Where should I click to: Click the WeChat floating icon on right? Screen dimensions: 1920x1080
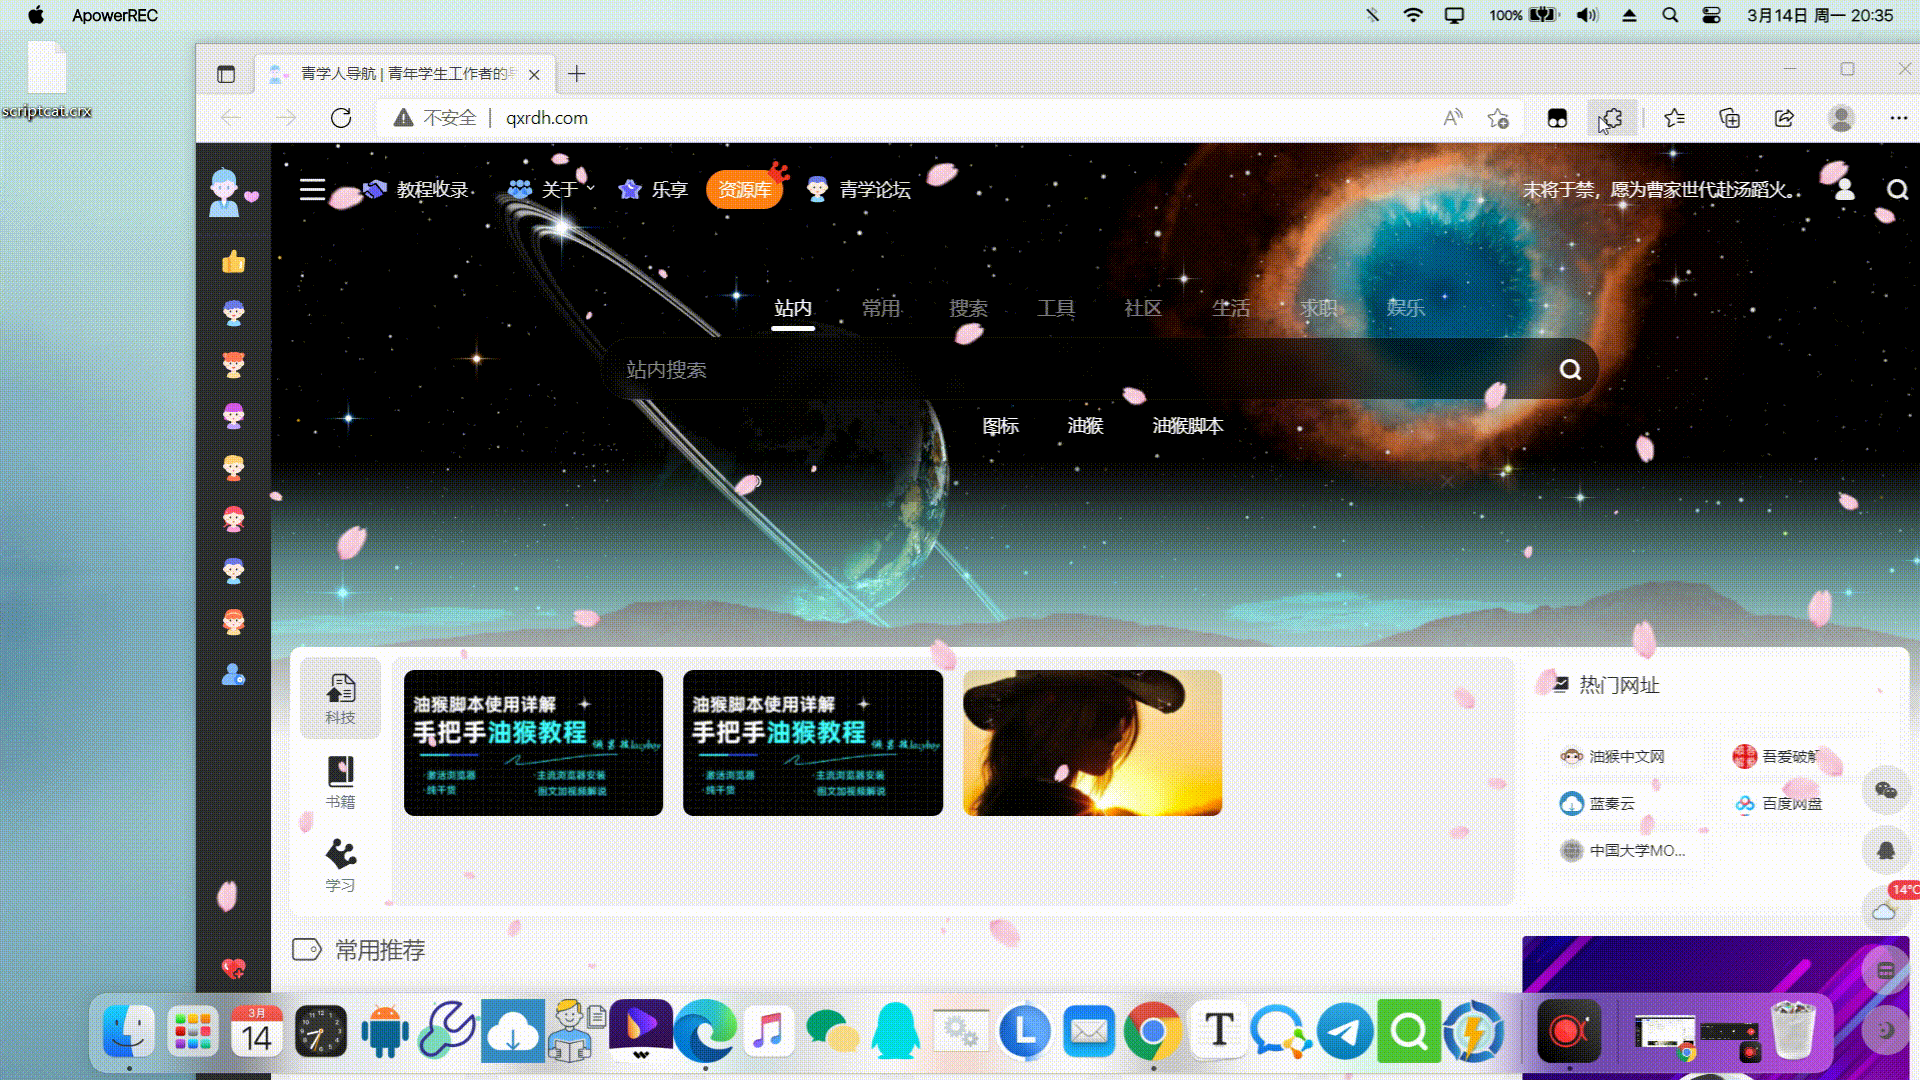pyautogui.click(x=1886, y=791)
